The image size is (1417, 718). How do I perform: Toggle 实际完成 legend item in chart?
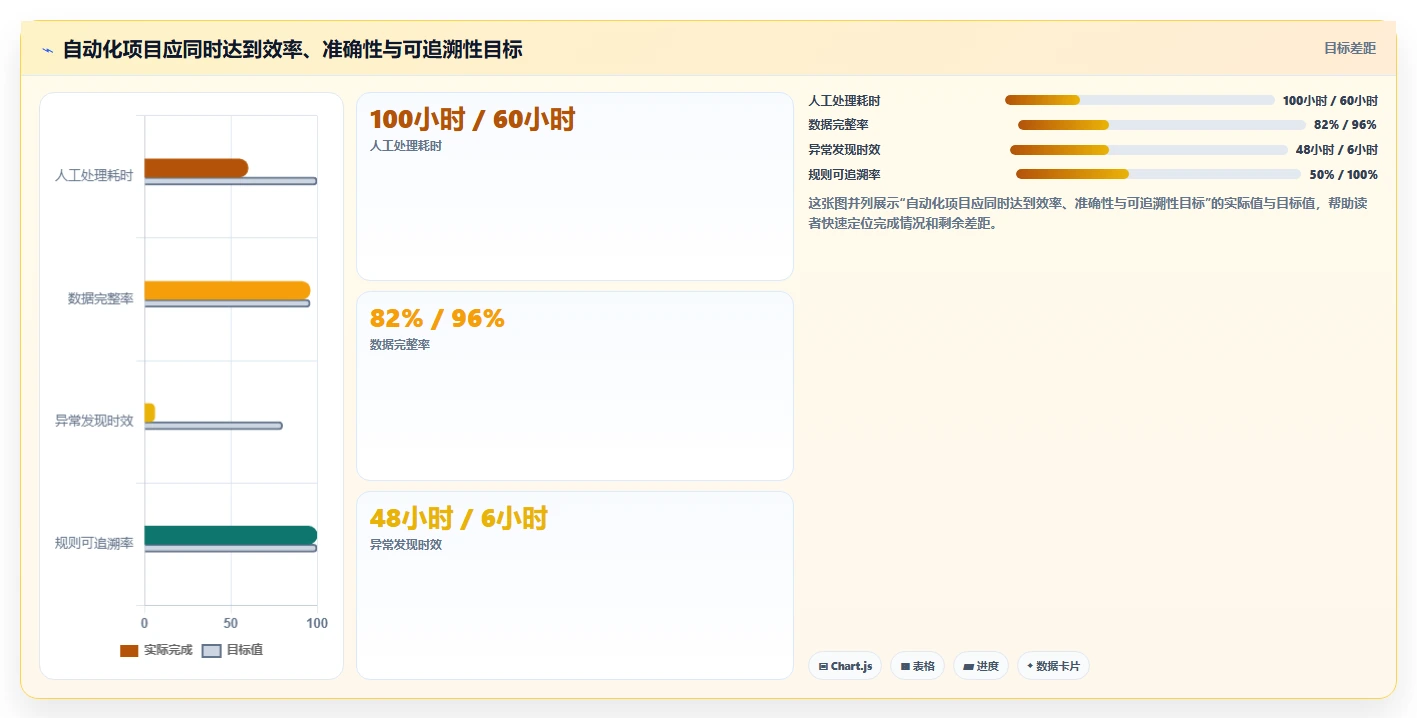point(156,650)
